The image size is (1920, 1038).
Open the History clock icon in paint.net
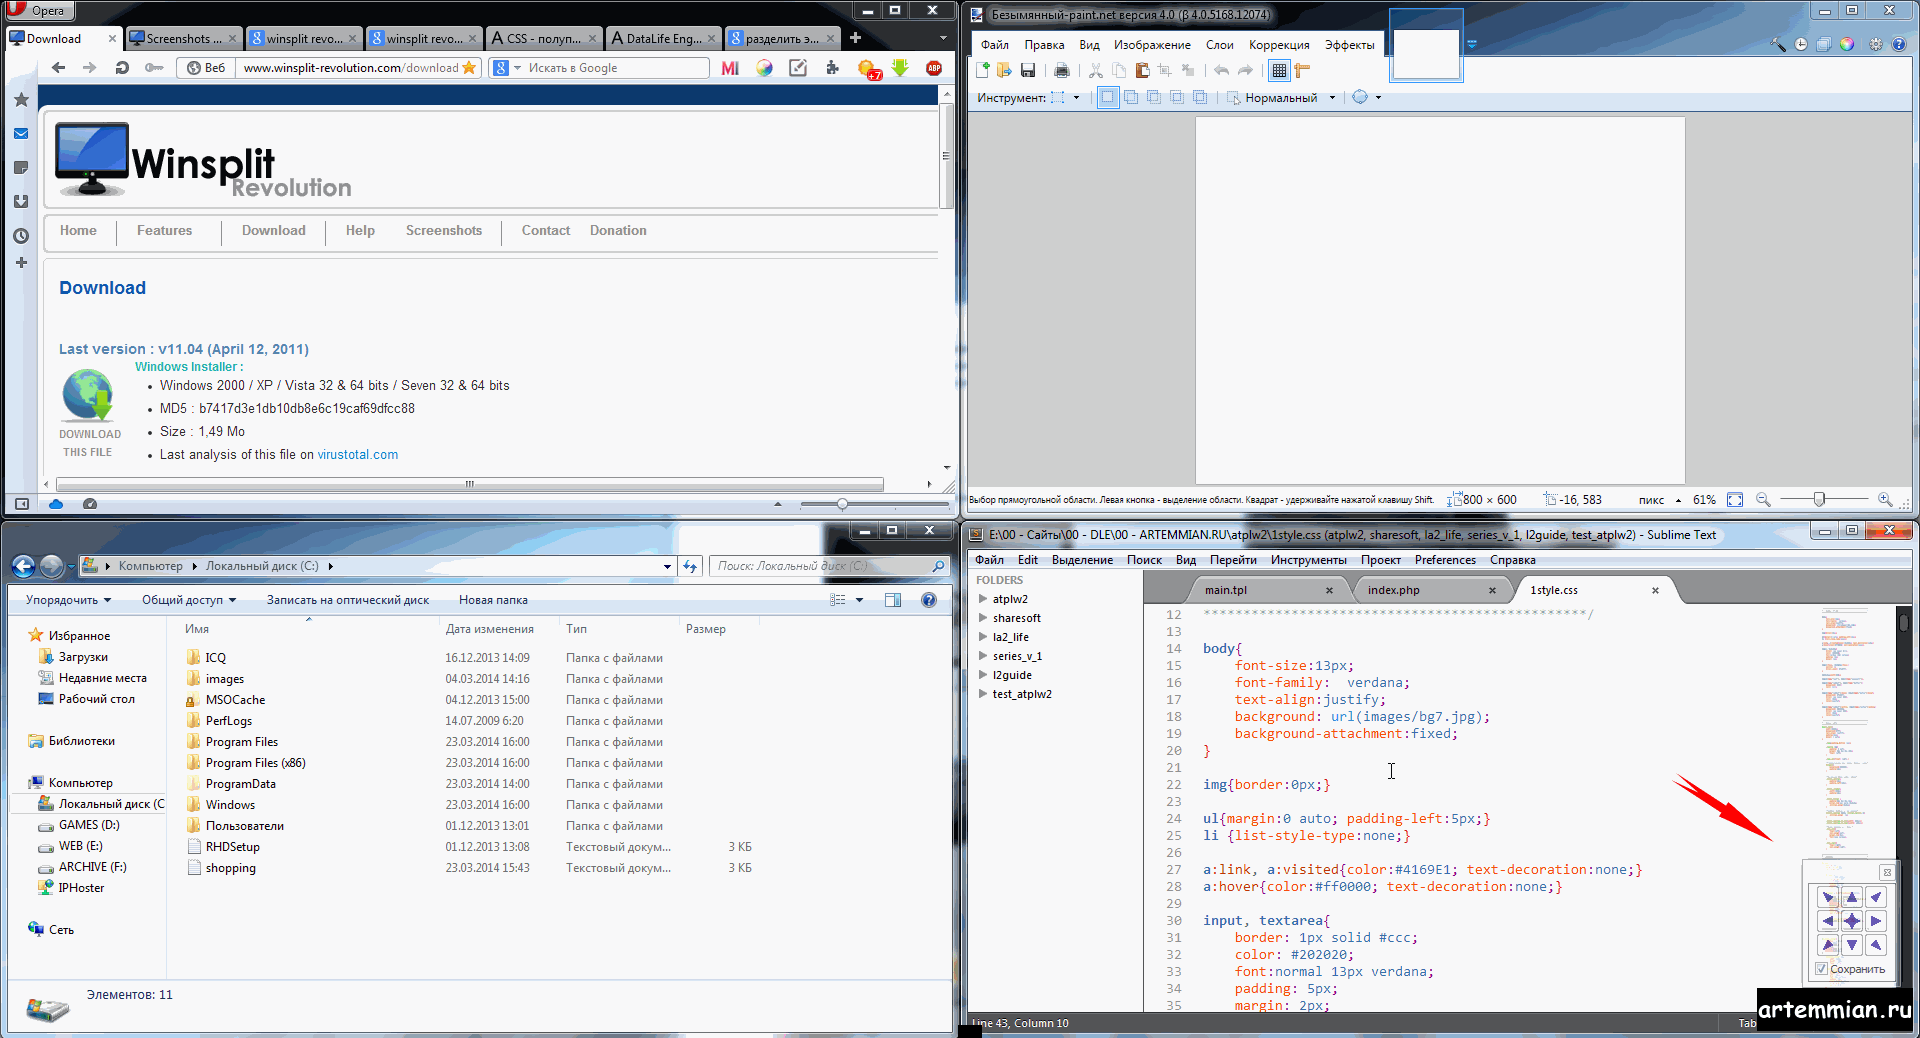click(1801, 44)
